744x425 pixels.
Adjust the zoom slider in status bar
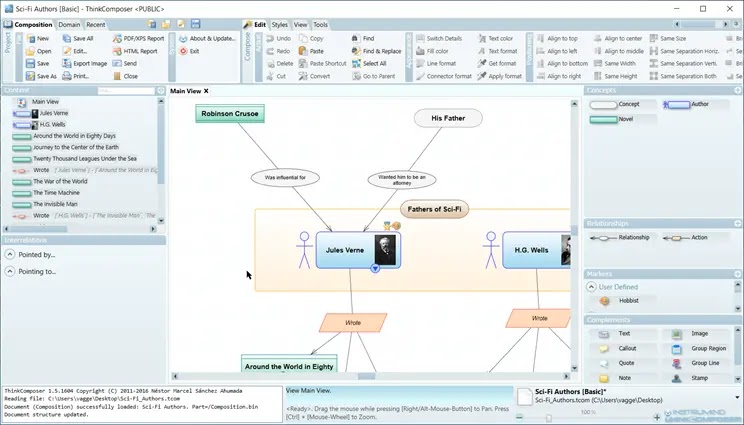click(549, 418)
